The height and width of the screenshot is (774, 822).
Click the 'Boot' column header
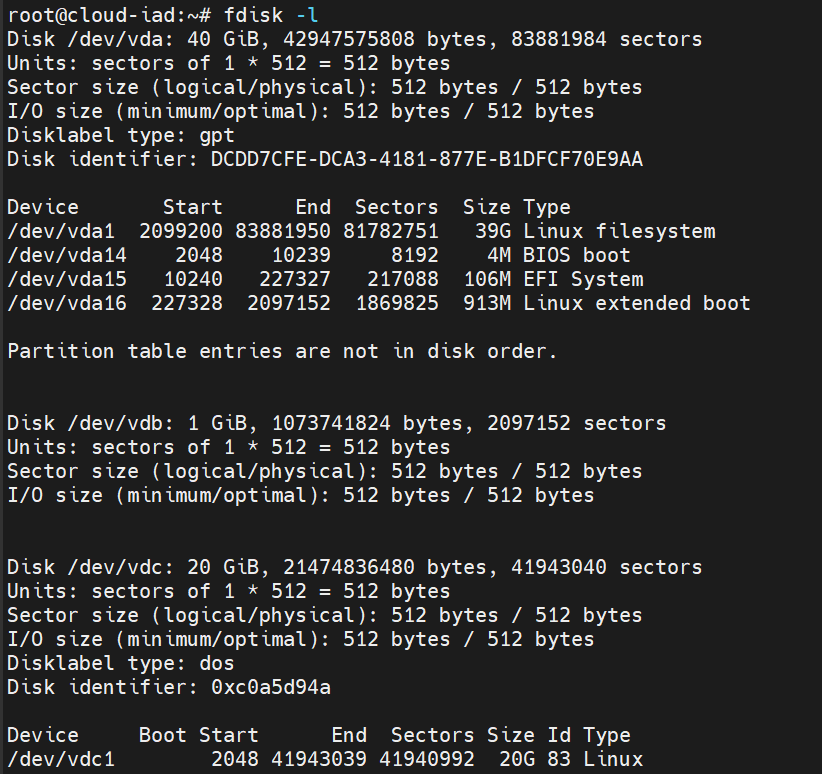pos(163,736)
